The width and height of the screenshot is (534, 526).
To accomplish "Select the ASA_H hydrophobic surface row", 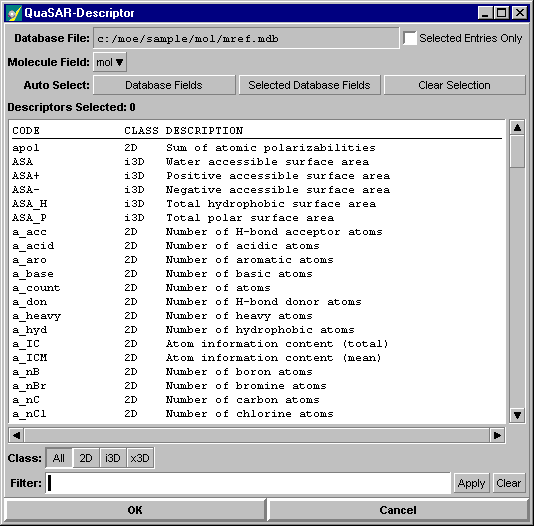I will (257, 204).
